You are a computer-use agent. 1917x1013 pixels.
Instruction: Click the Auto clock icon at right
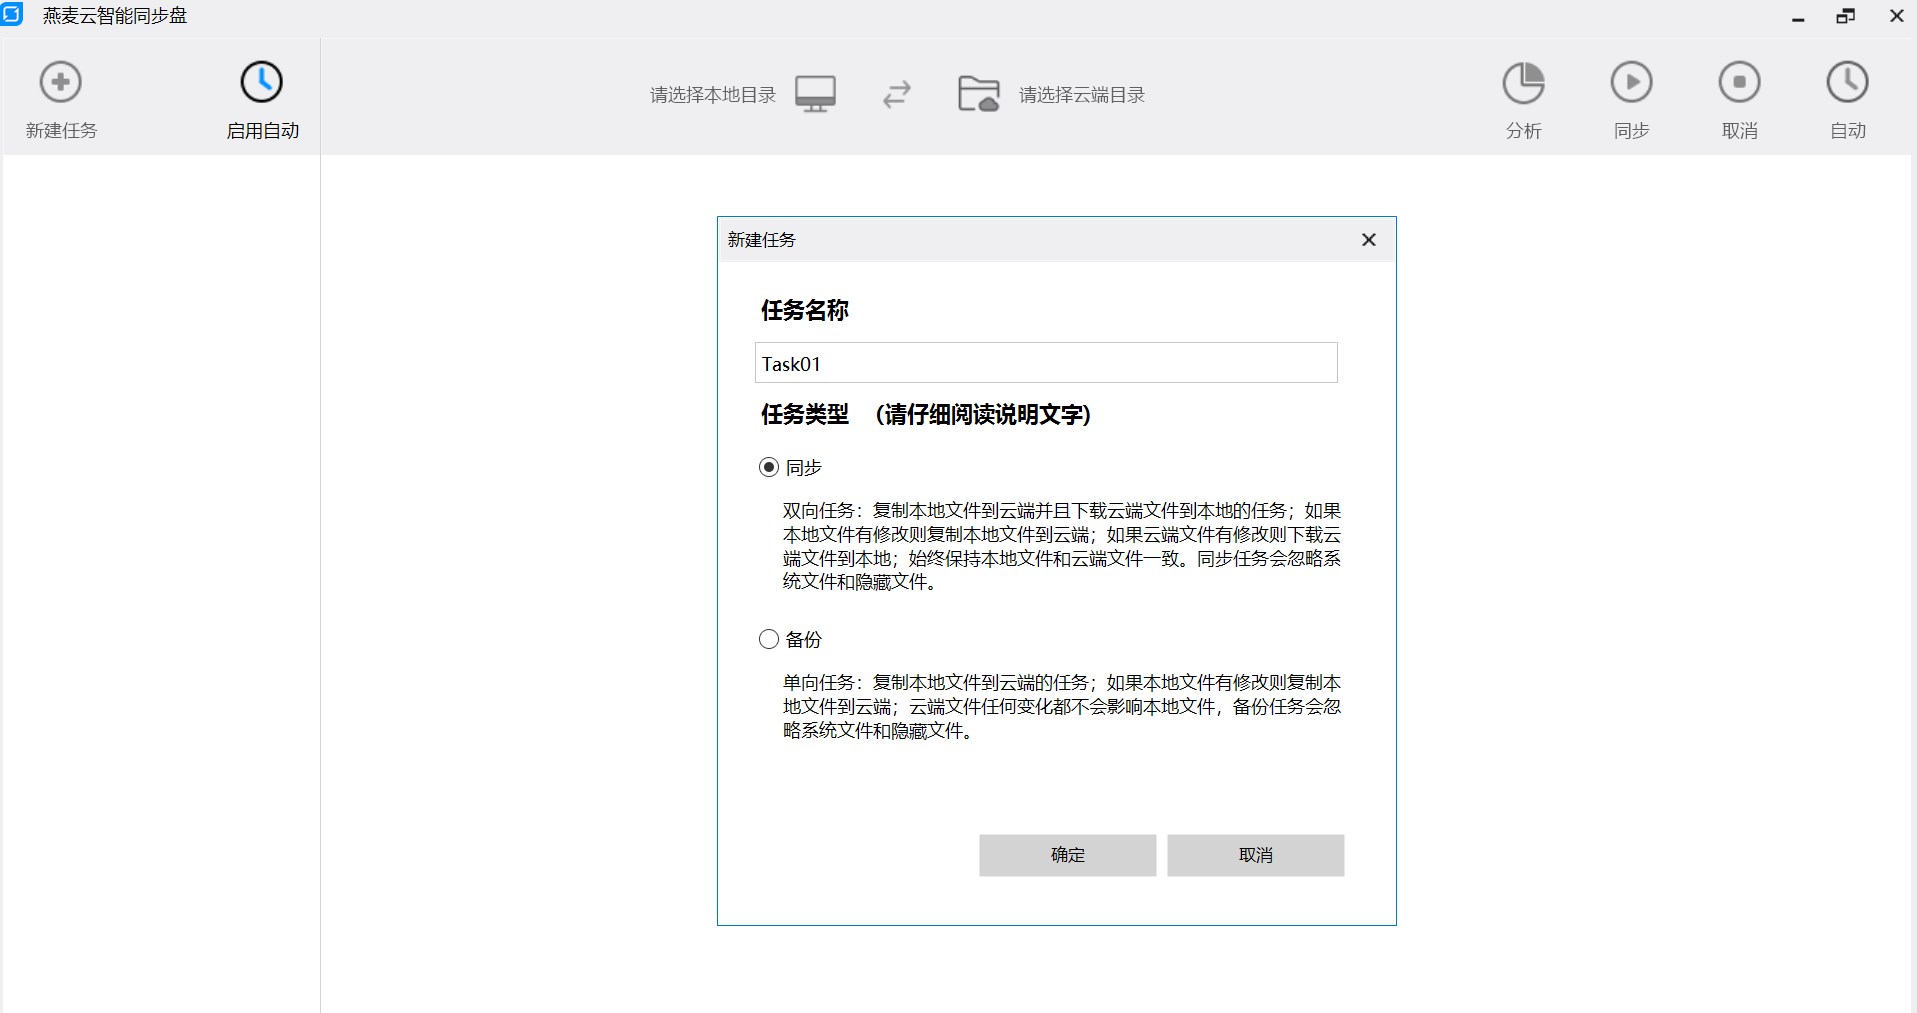pos(1847,82)
